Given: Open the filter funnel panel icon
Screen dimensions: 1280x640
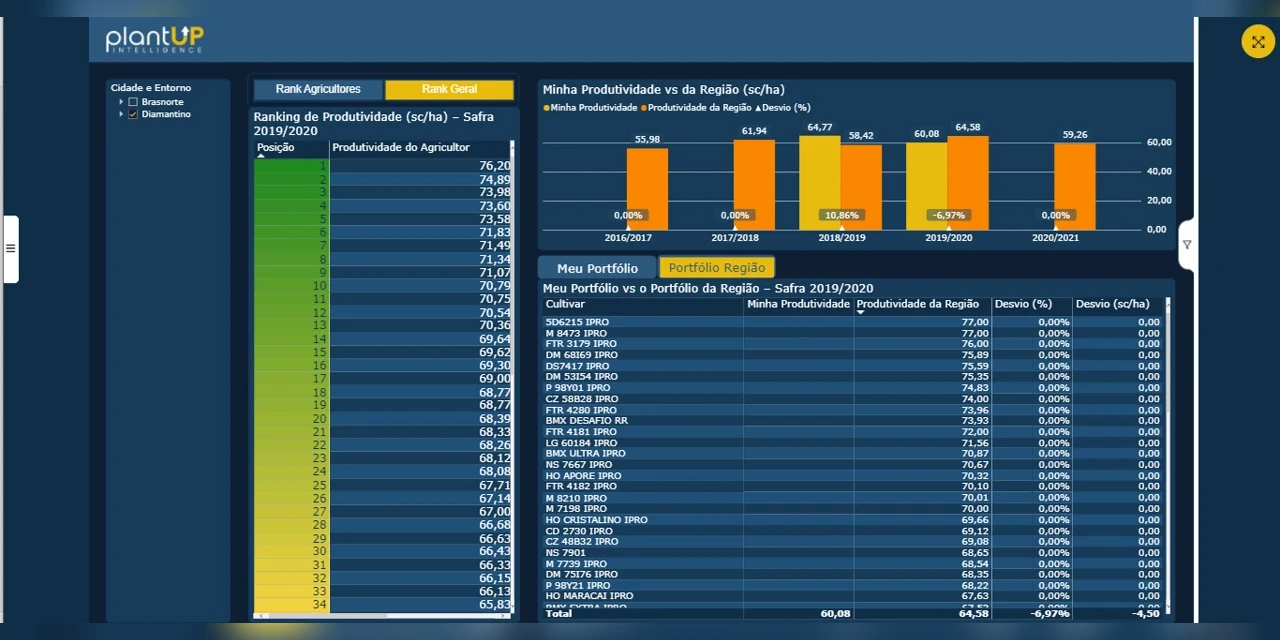Looking at the screenshot, I should (x=1187, y=244).
